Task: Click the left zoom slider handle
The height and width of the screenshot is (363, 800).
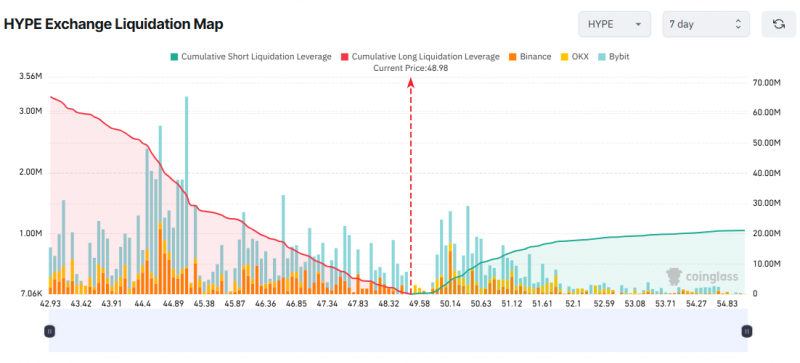Action: point(49,331)
